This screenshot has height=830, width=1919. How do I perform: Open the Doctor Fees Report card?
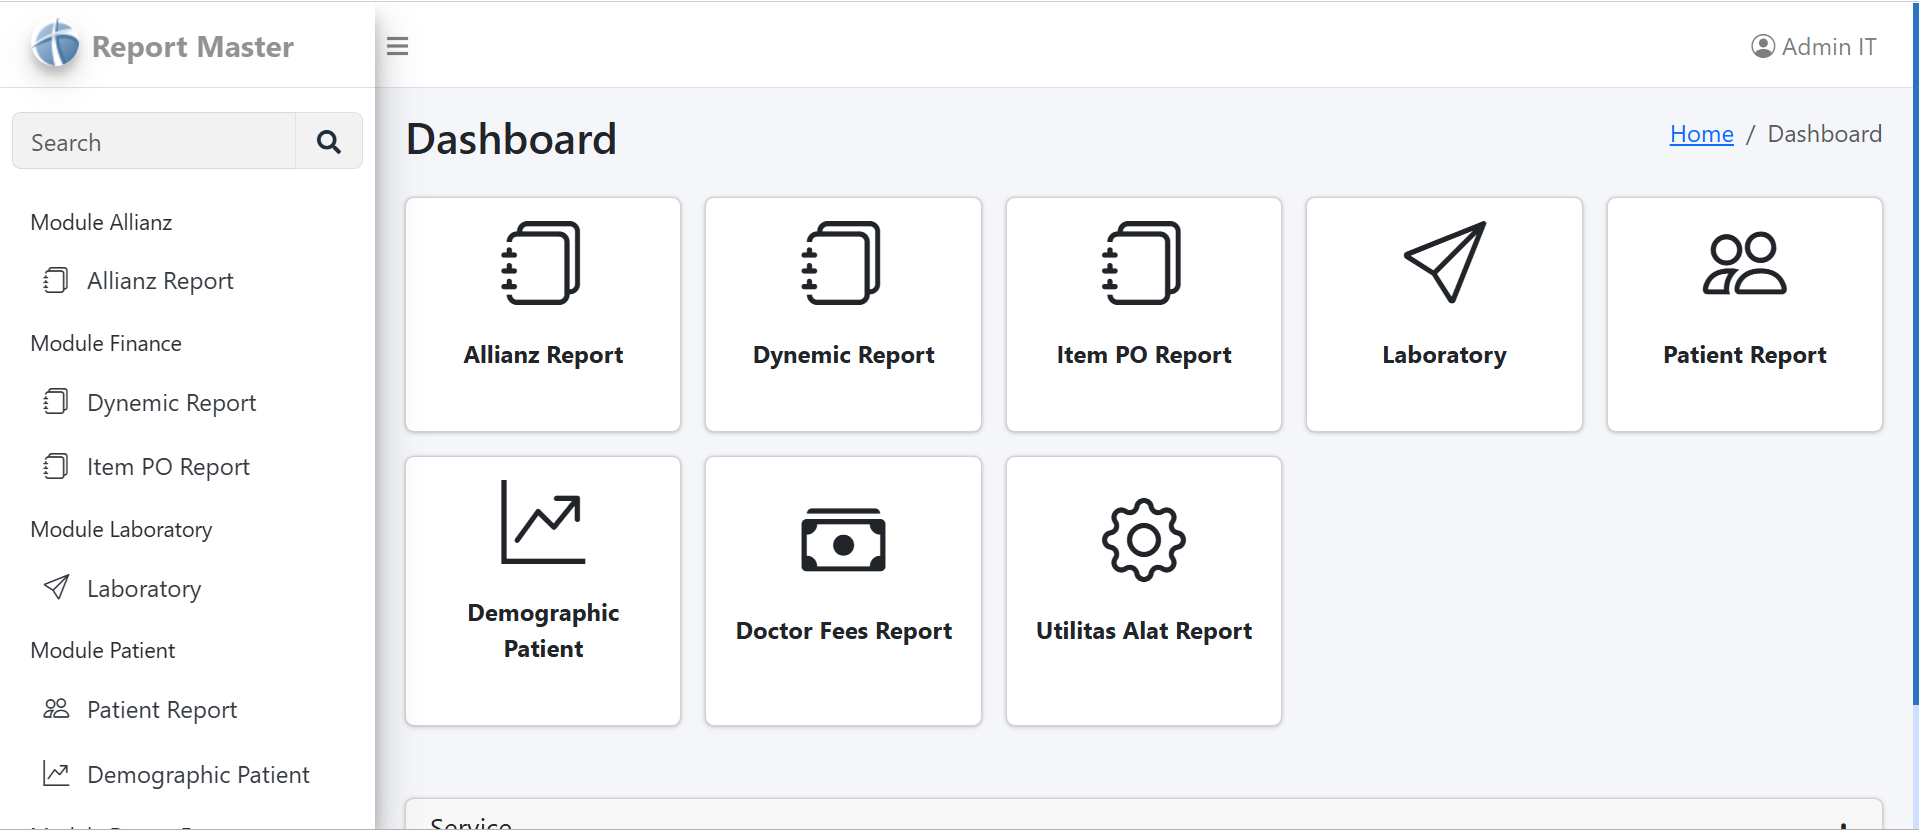pos(843,590)
